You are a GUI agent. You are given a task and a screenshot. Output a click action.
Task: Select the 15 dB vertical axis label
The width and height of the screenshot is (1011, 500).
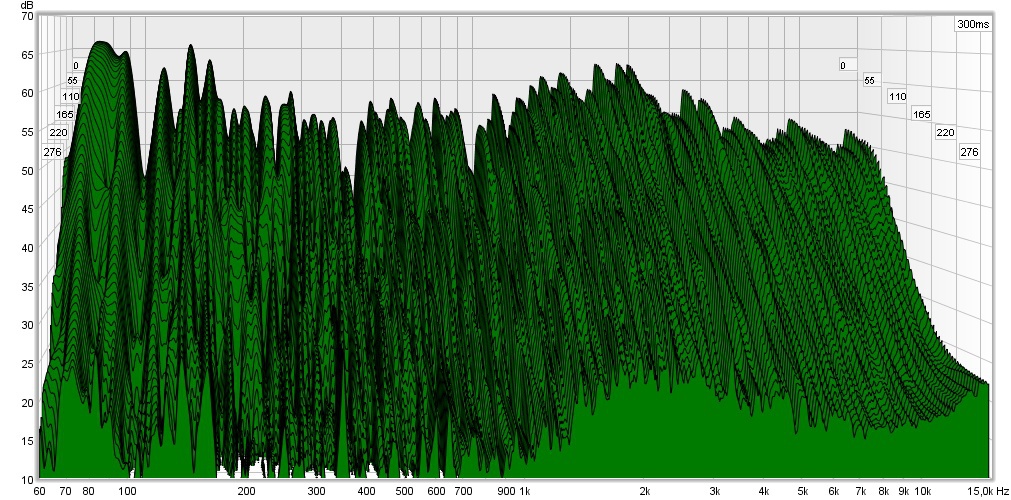27,441
